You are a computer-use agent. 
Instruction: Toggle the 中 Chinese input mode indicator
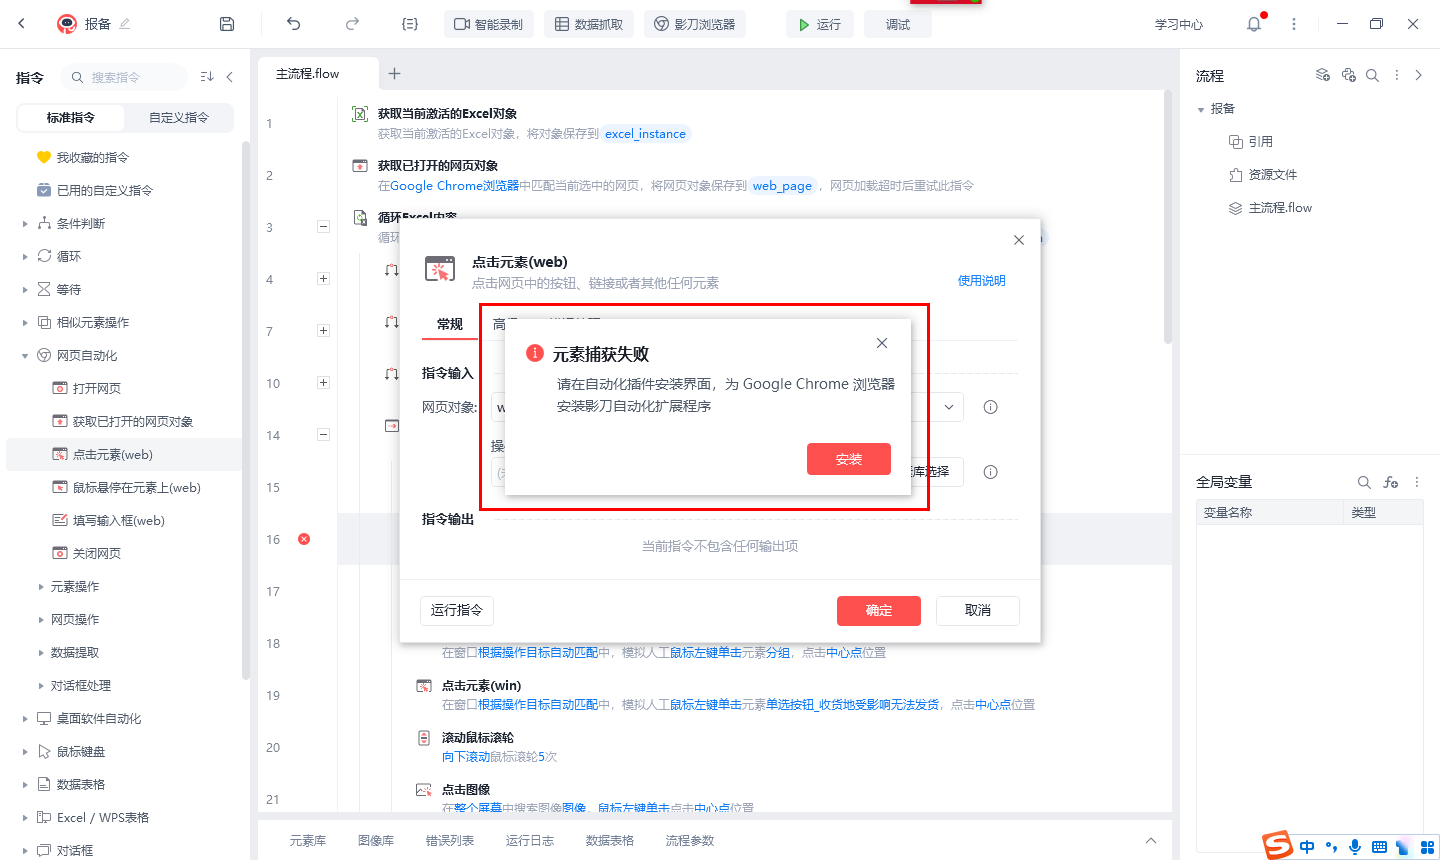coord(1307,847)
